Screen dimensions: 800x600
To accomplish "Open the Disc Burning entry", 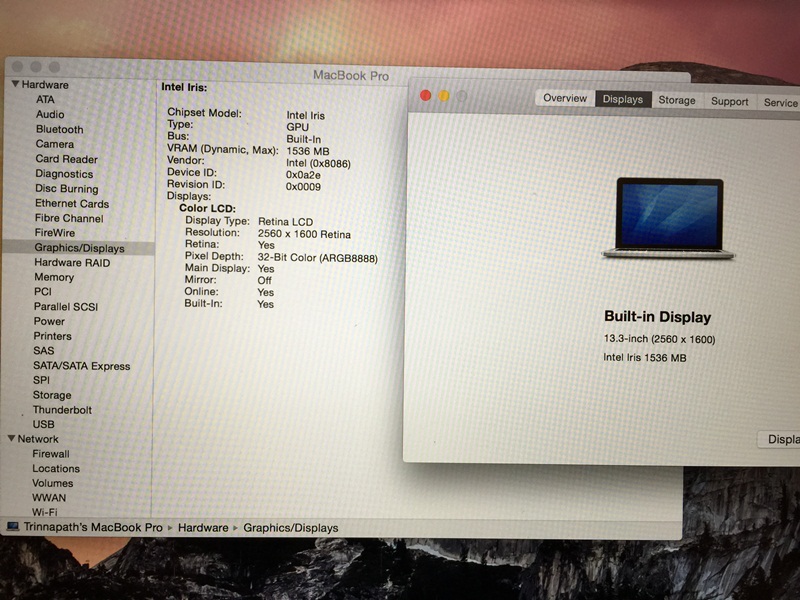I will point(66,189).
